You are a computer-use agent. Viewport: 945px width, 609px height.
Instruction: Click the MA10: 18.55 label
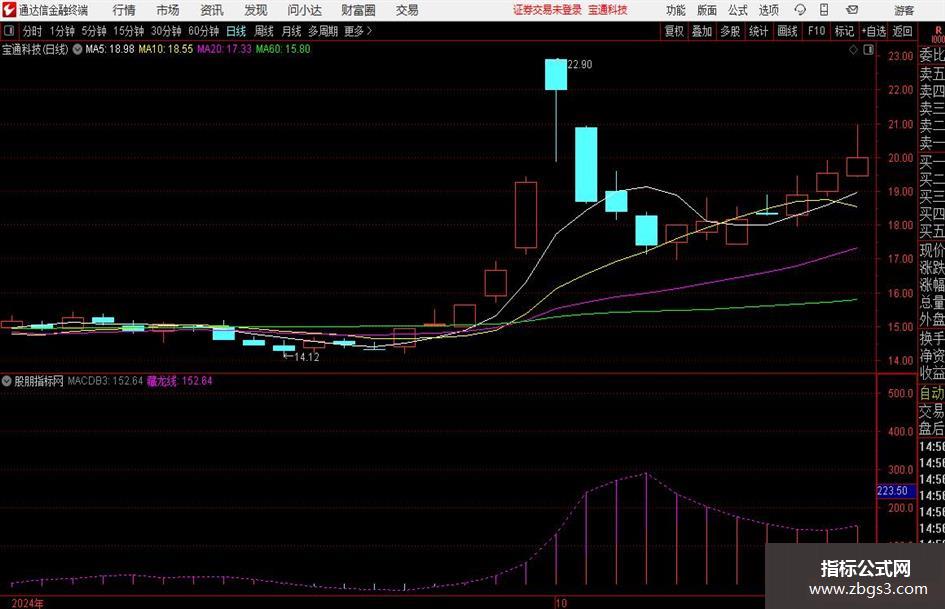point(166,49)
